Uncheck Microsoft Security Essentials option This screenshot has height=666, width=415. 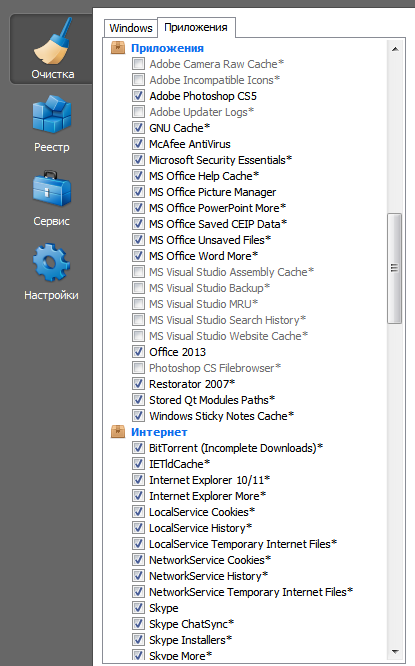[x=138, y=160]
